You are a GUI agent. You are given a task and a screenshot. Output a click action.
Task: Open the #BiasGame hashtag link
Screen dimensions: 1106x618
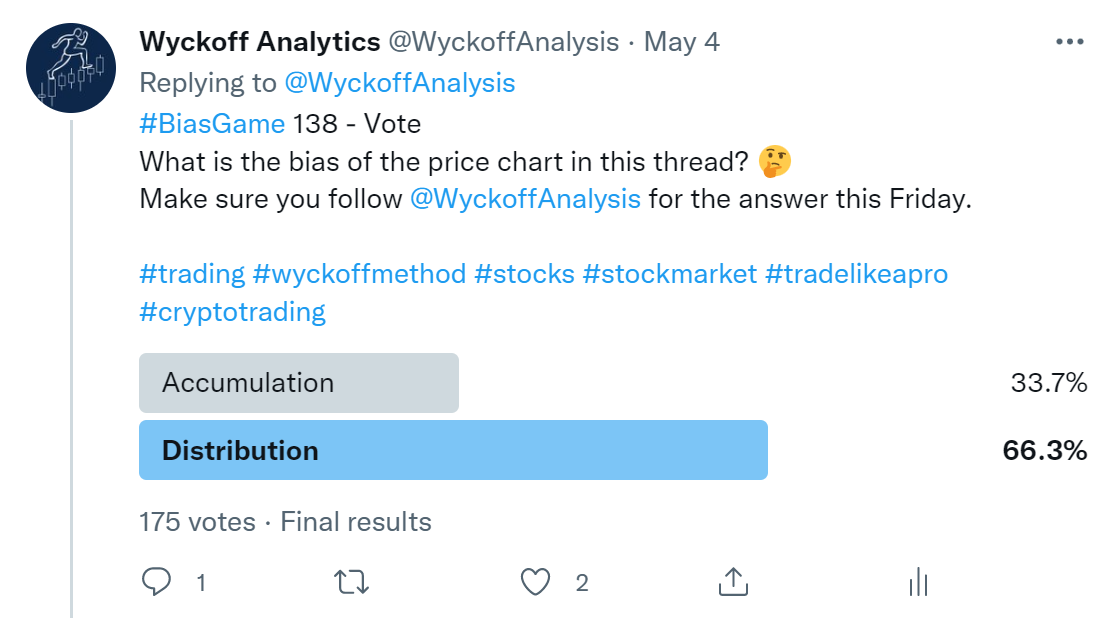(x=212, y=124)
